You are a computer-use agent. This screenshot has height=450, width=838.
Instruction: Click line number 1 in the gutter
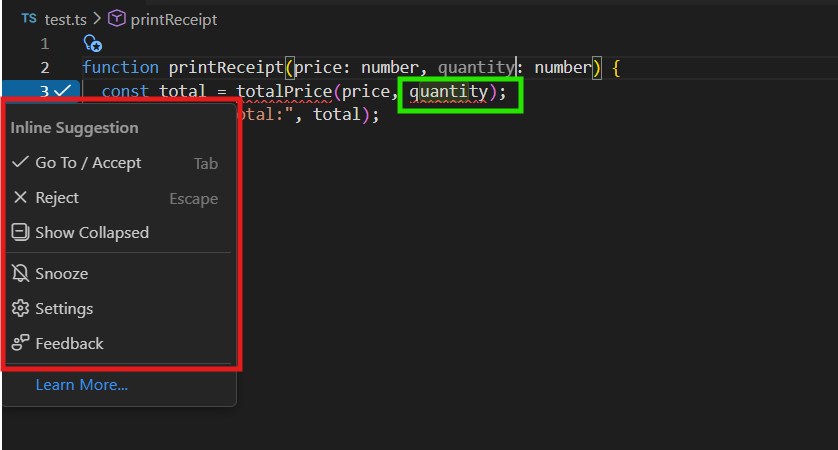coord(45,43)
